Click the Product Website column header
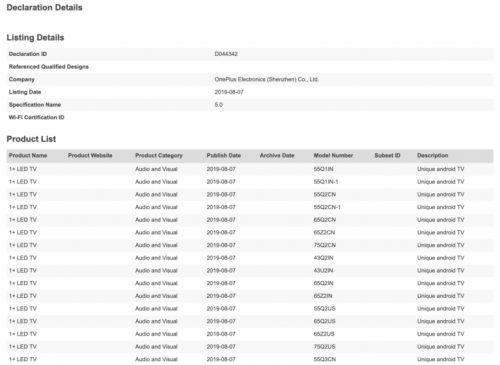Screen dimensions: 500x365 click(90, 155)
